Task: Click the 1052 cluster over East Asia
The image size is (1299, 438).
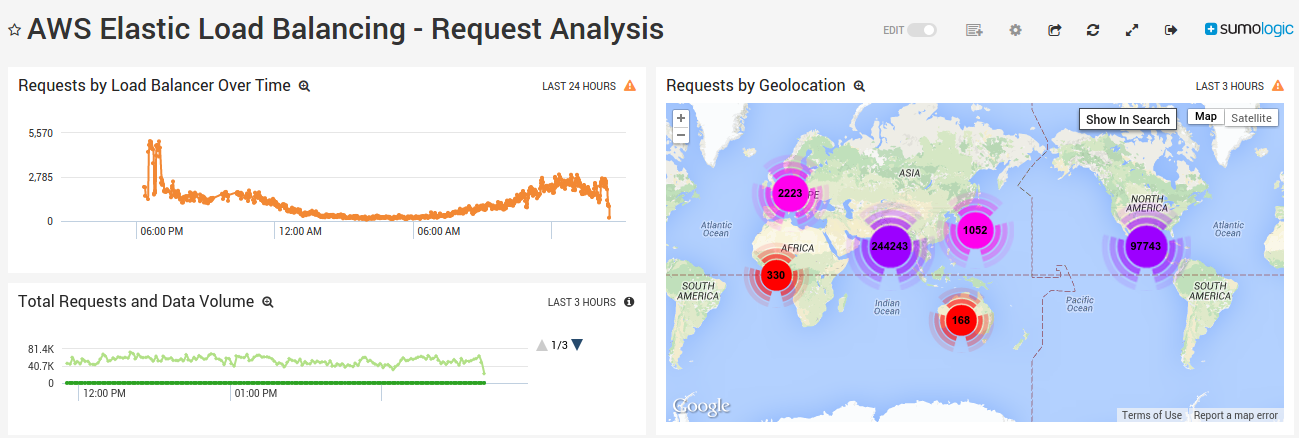Action: pyautogui.click(x=975, y=230)
